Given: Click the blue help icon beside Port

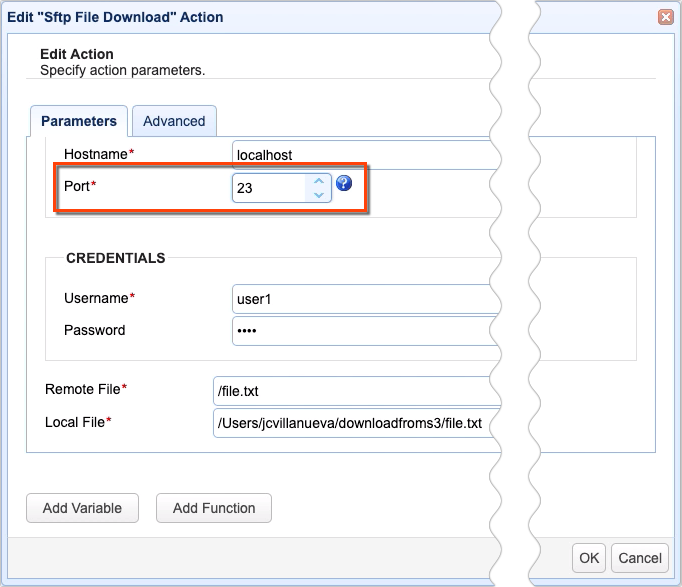Looking at the screenshot, I should coord(344,183).
